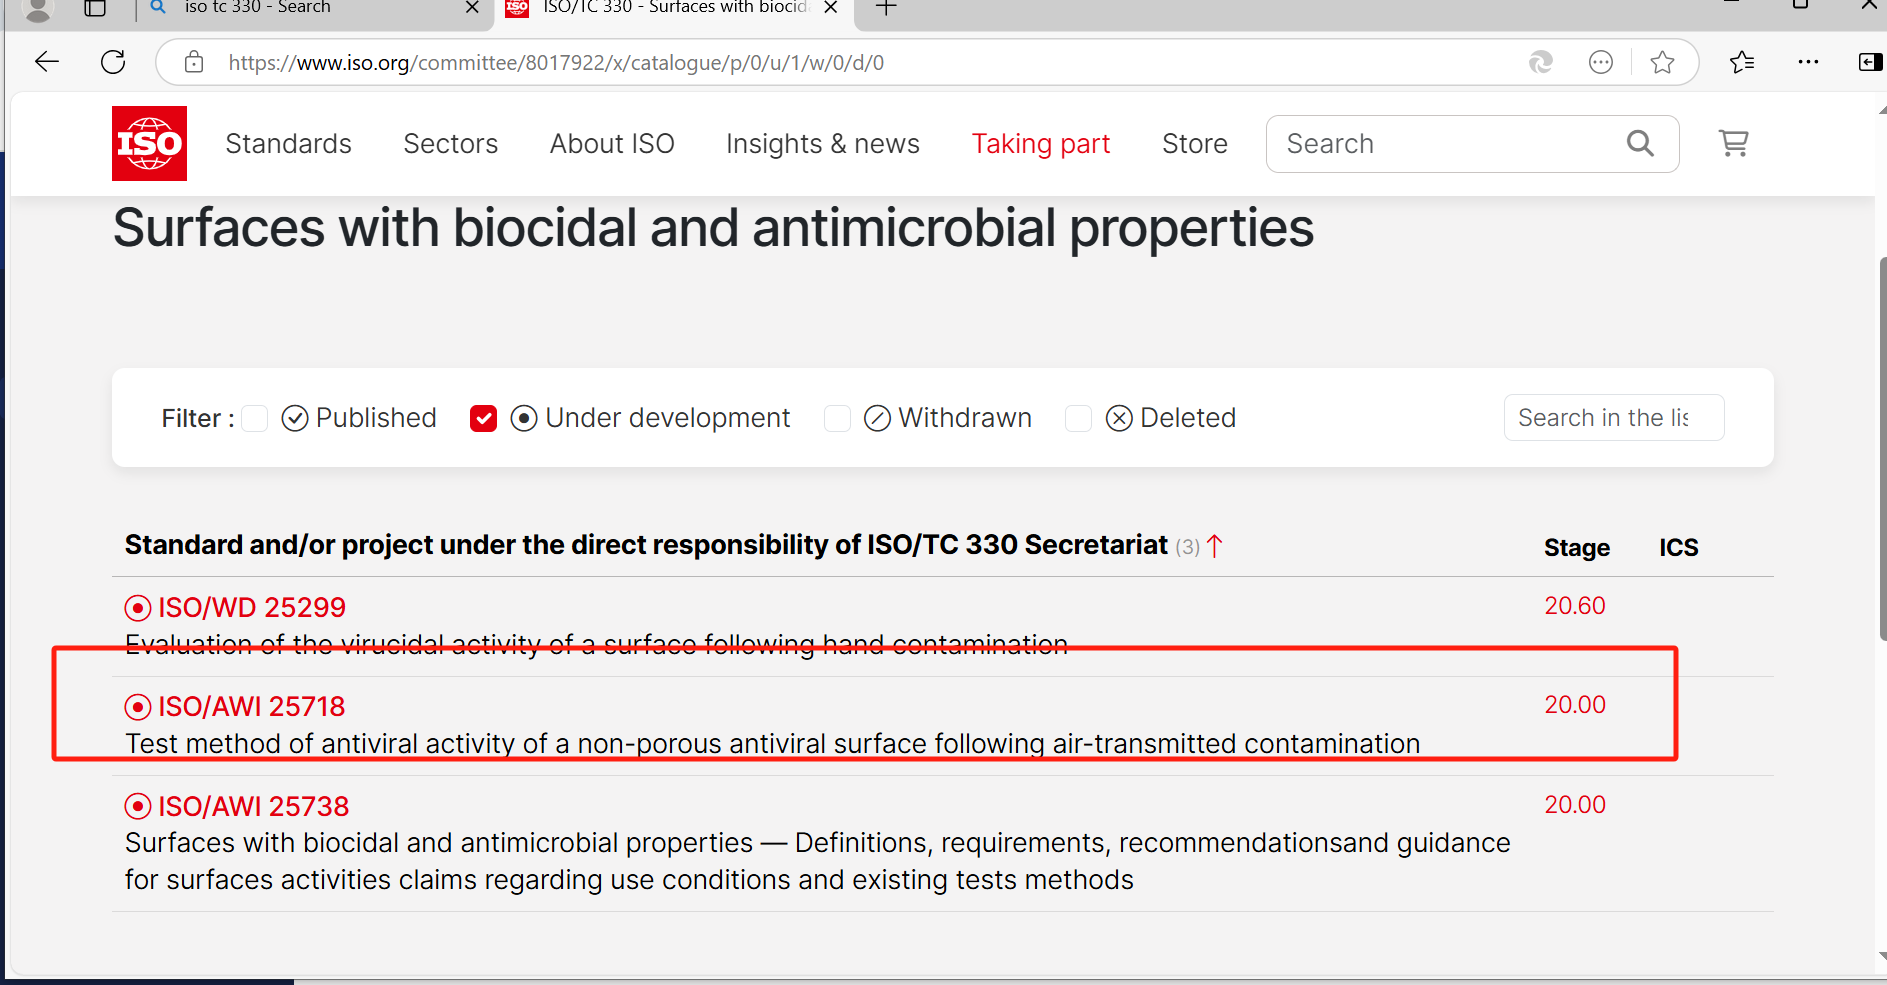The image size is (1887, 985).
Task: Open the ISO/WD 25299 project link
Action: point(252,607)
